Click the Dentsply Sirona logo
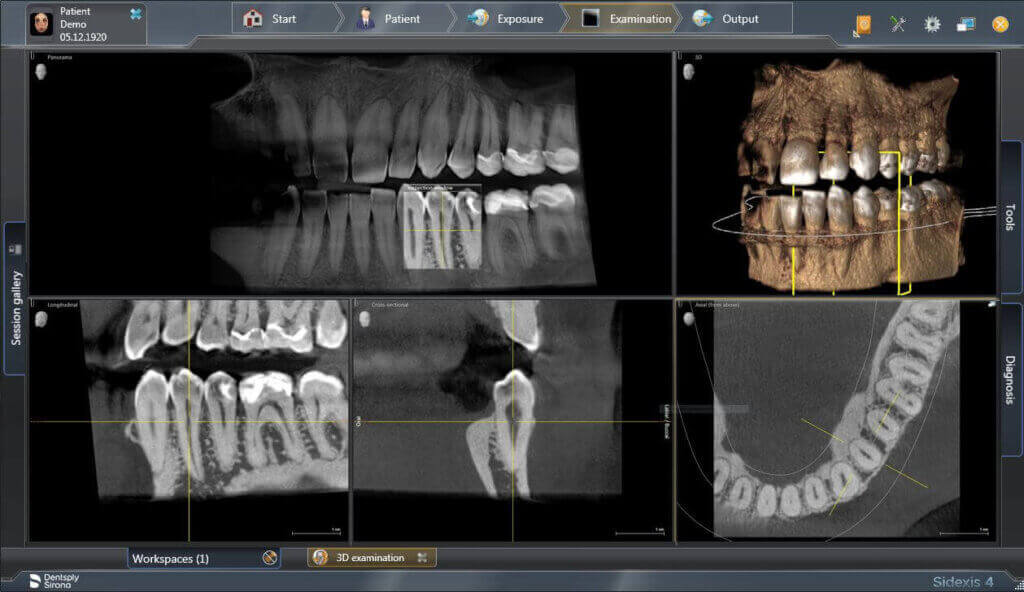The height and width of the screenshot is (592, 1024). (x=54, y=580)
